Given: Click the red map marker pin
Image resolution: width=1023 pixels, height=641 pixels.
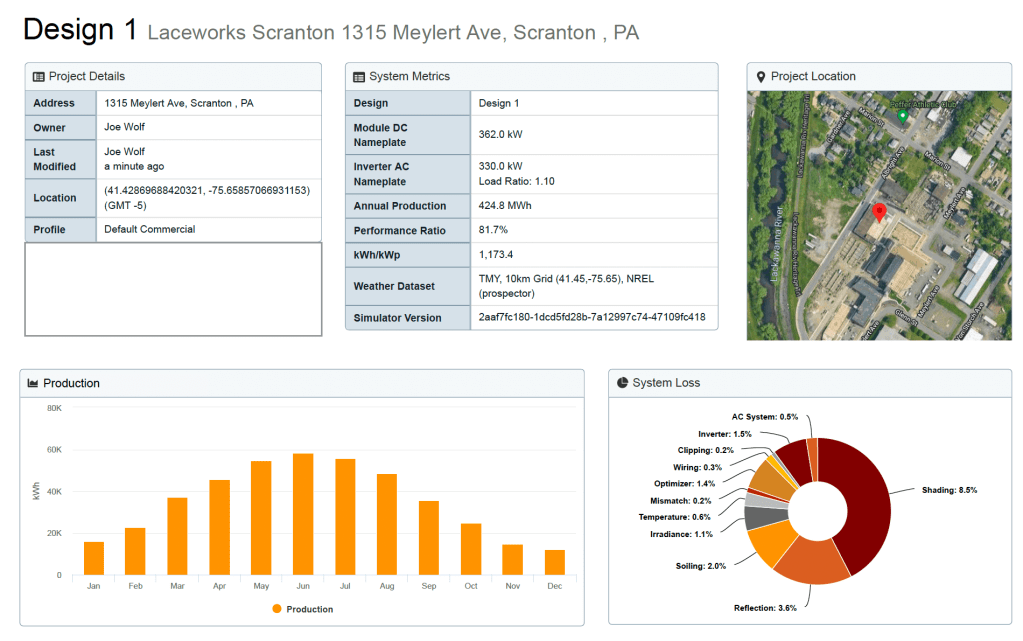Looking at the screenshot, I should (879, 213).
